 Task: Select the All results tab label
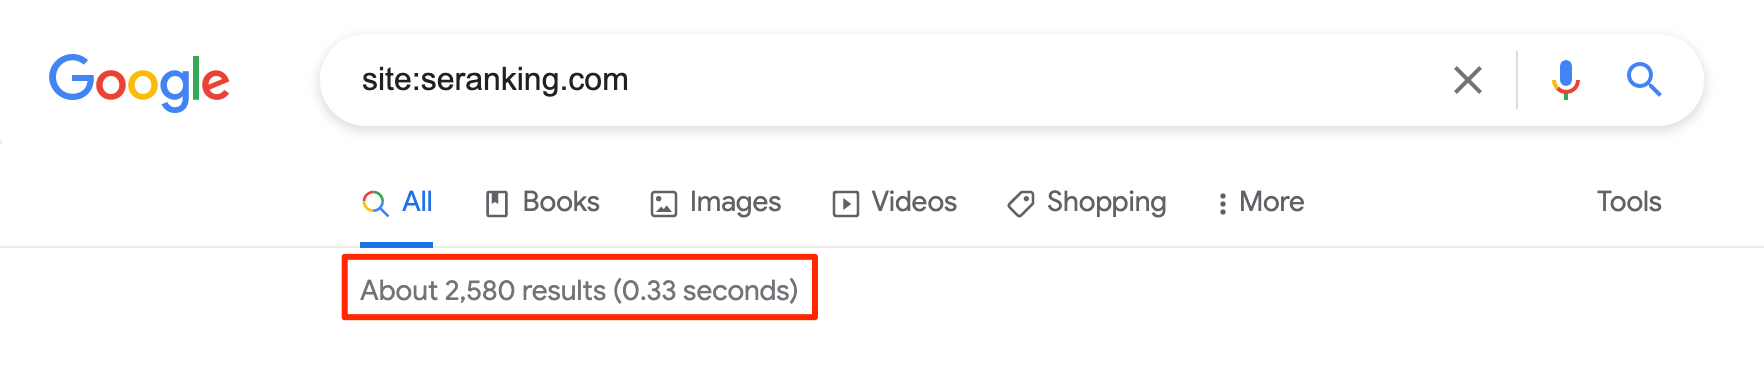click(417, 202)
